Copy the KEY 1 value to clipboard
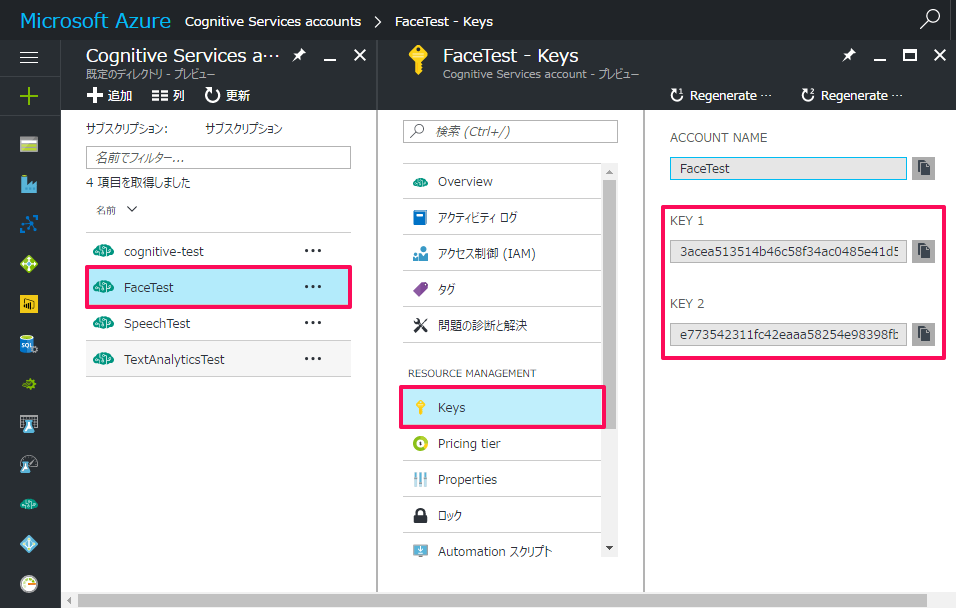 (x=923, y=251)
